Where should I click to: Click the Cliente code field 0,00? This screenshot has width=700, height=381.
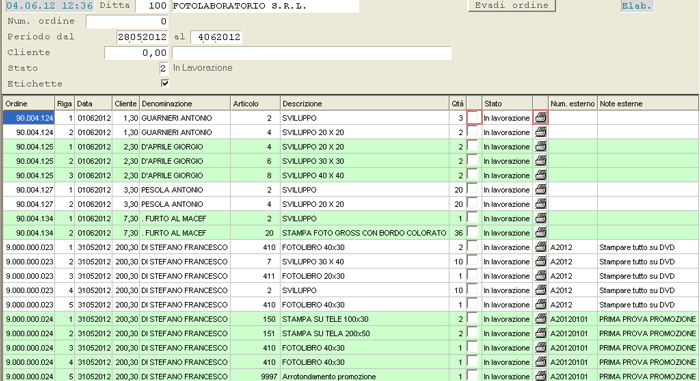click(x=136, y=53)
